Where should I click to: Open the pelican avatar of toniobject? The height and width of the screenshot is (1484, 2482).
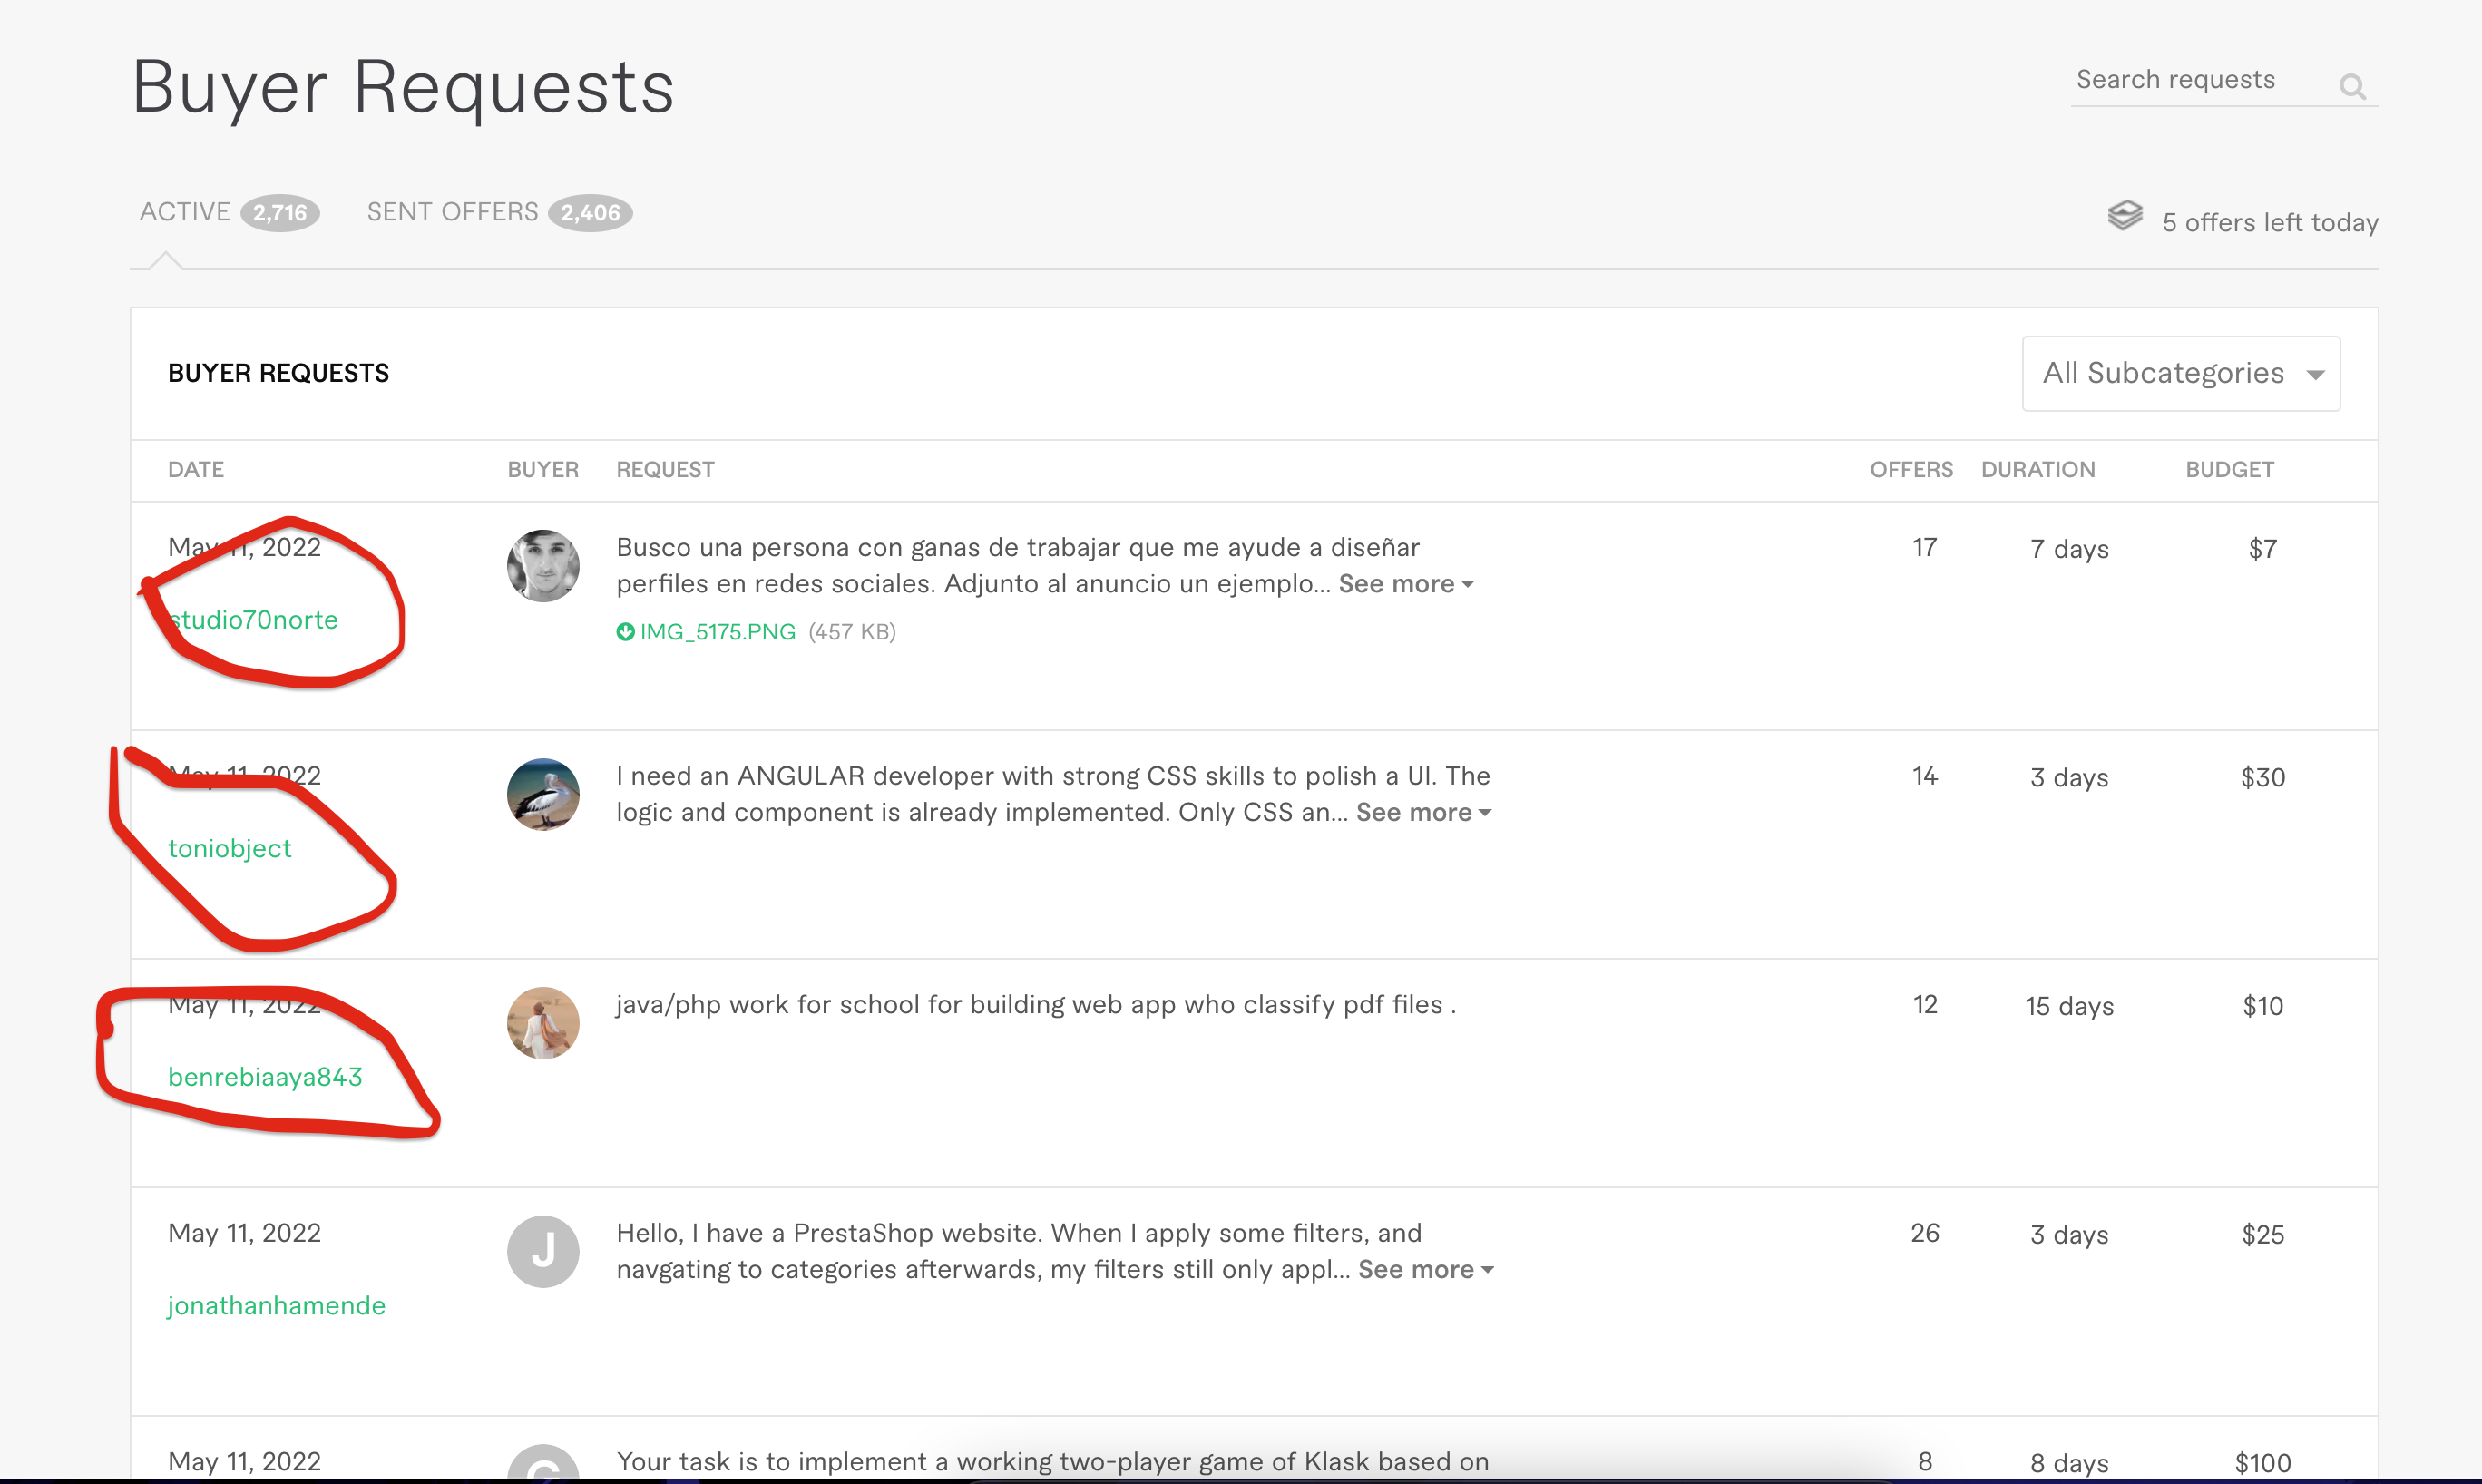click(543, 795)
